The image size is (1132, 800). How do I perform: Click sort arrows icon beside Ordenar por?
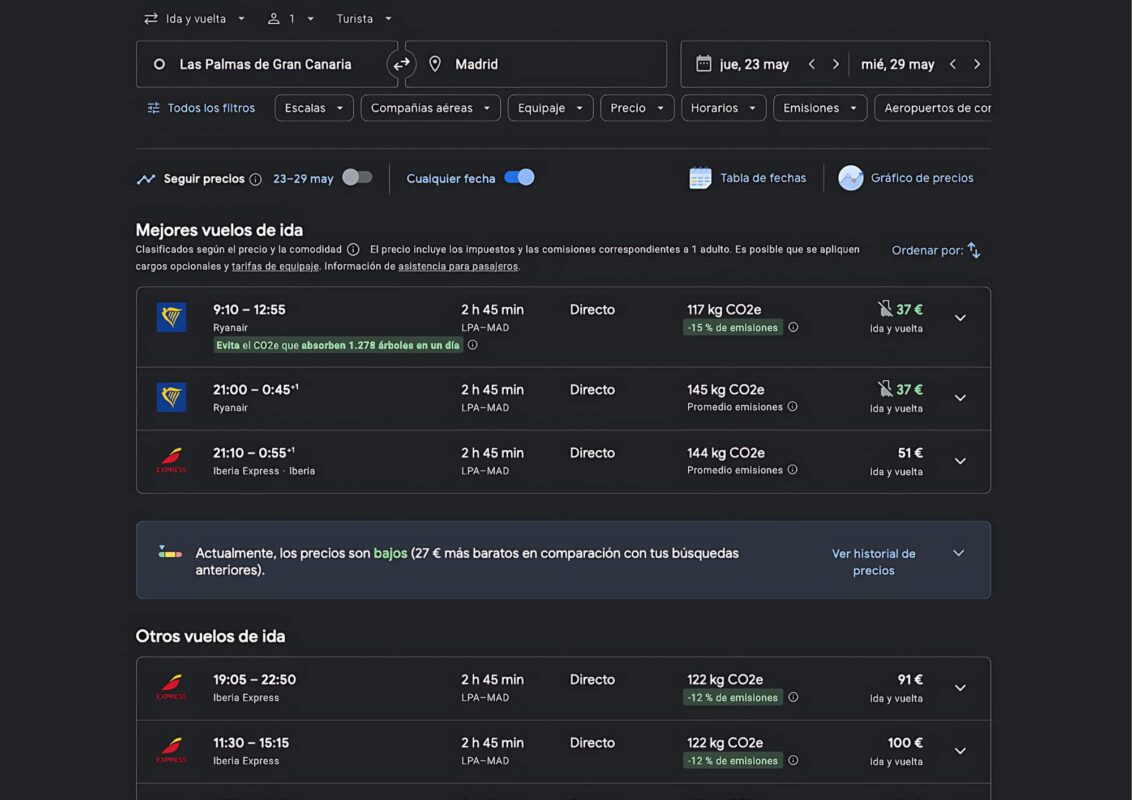[x=973, y=250]
